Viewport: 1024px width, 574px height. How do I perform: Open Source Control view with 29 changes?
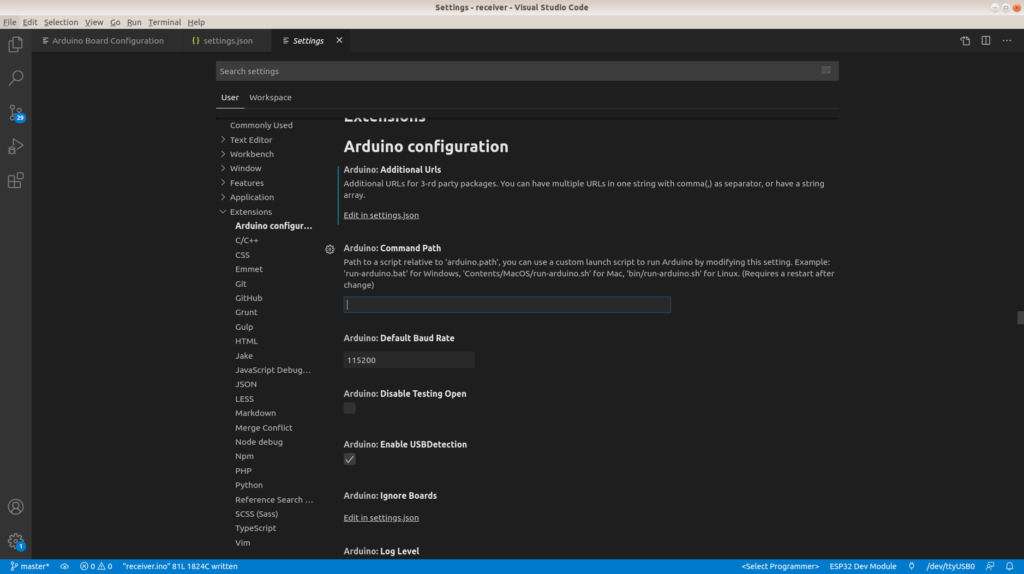click(16, 112)
